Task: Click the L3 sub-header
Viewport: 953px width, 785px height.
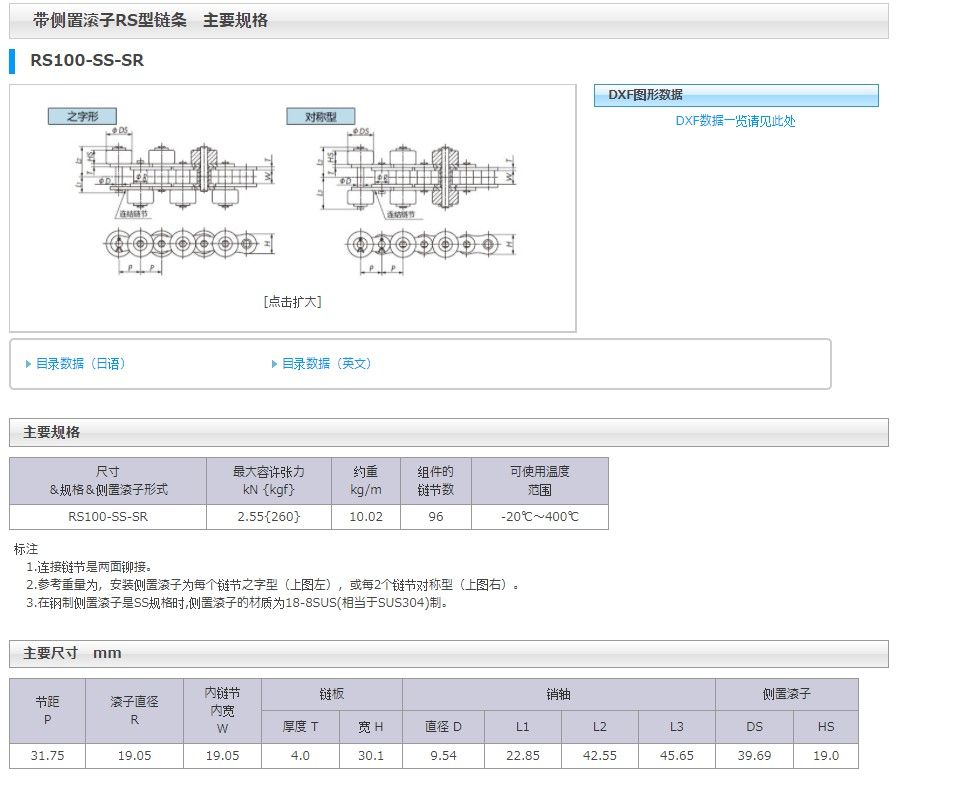Action: [676, 727]
